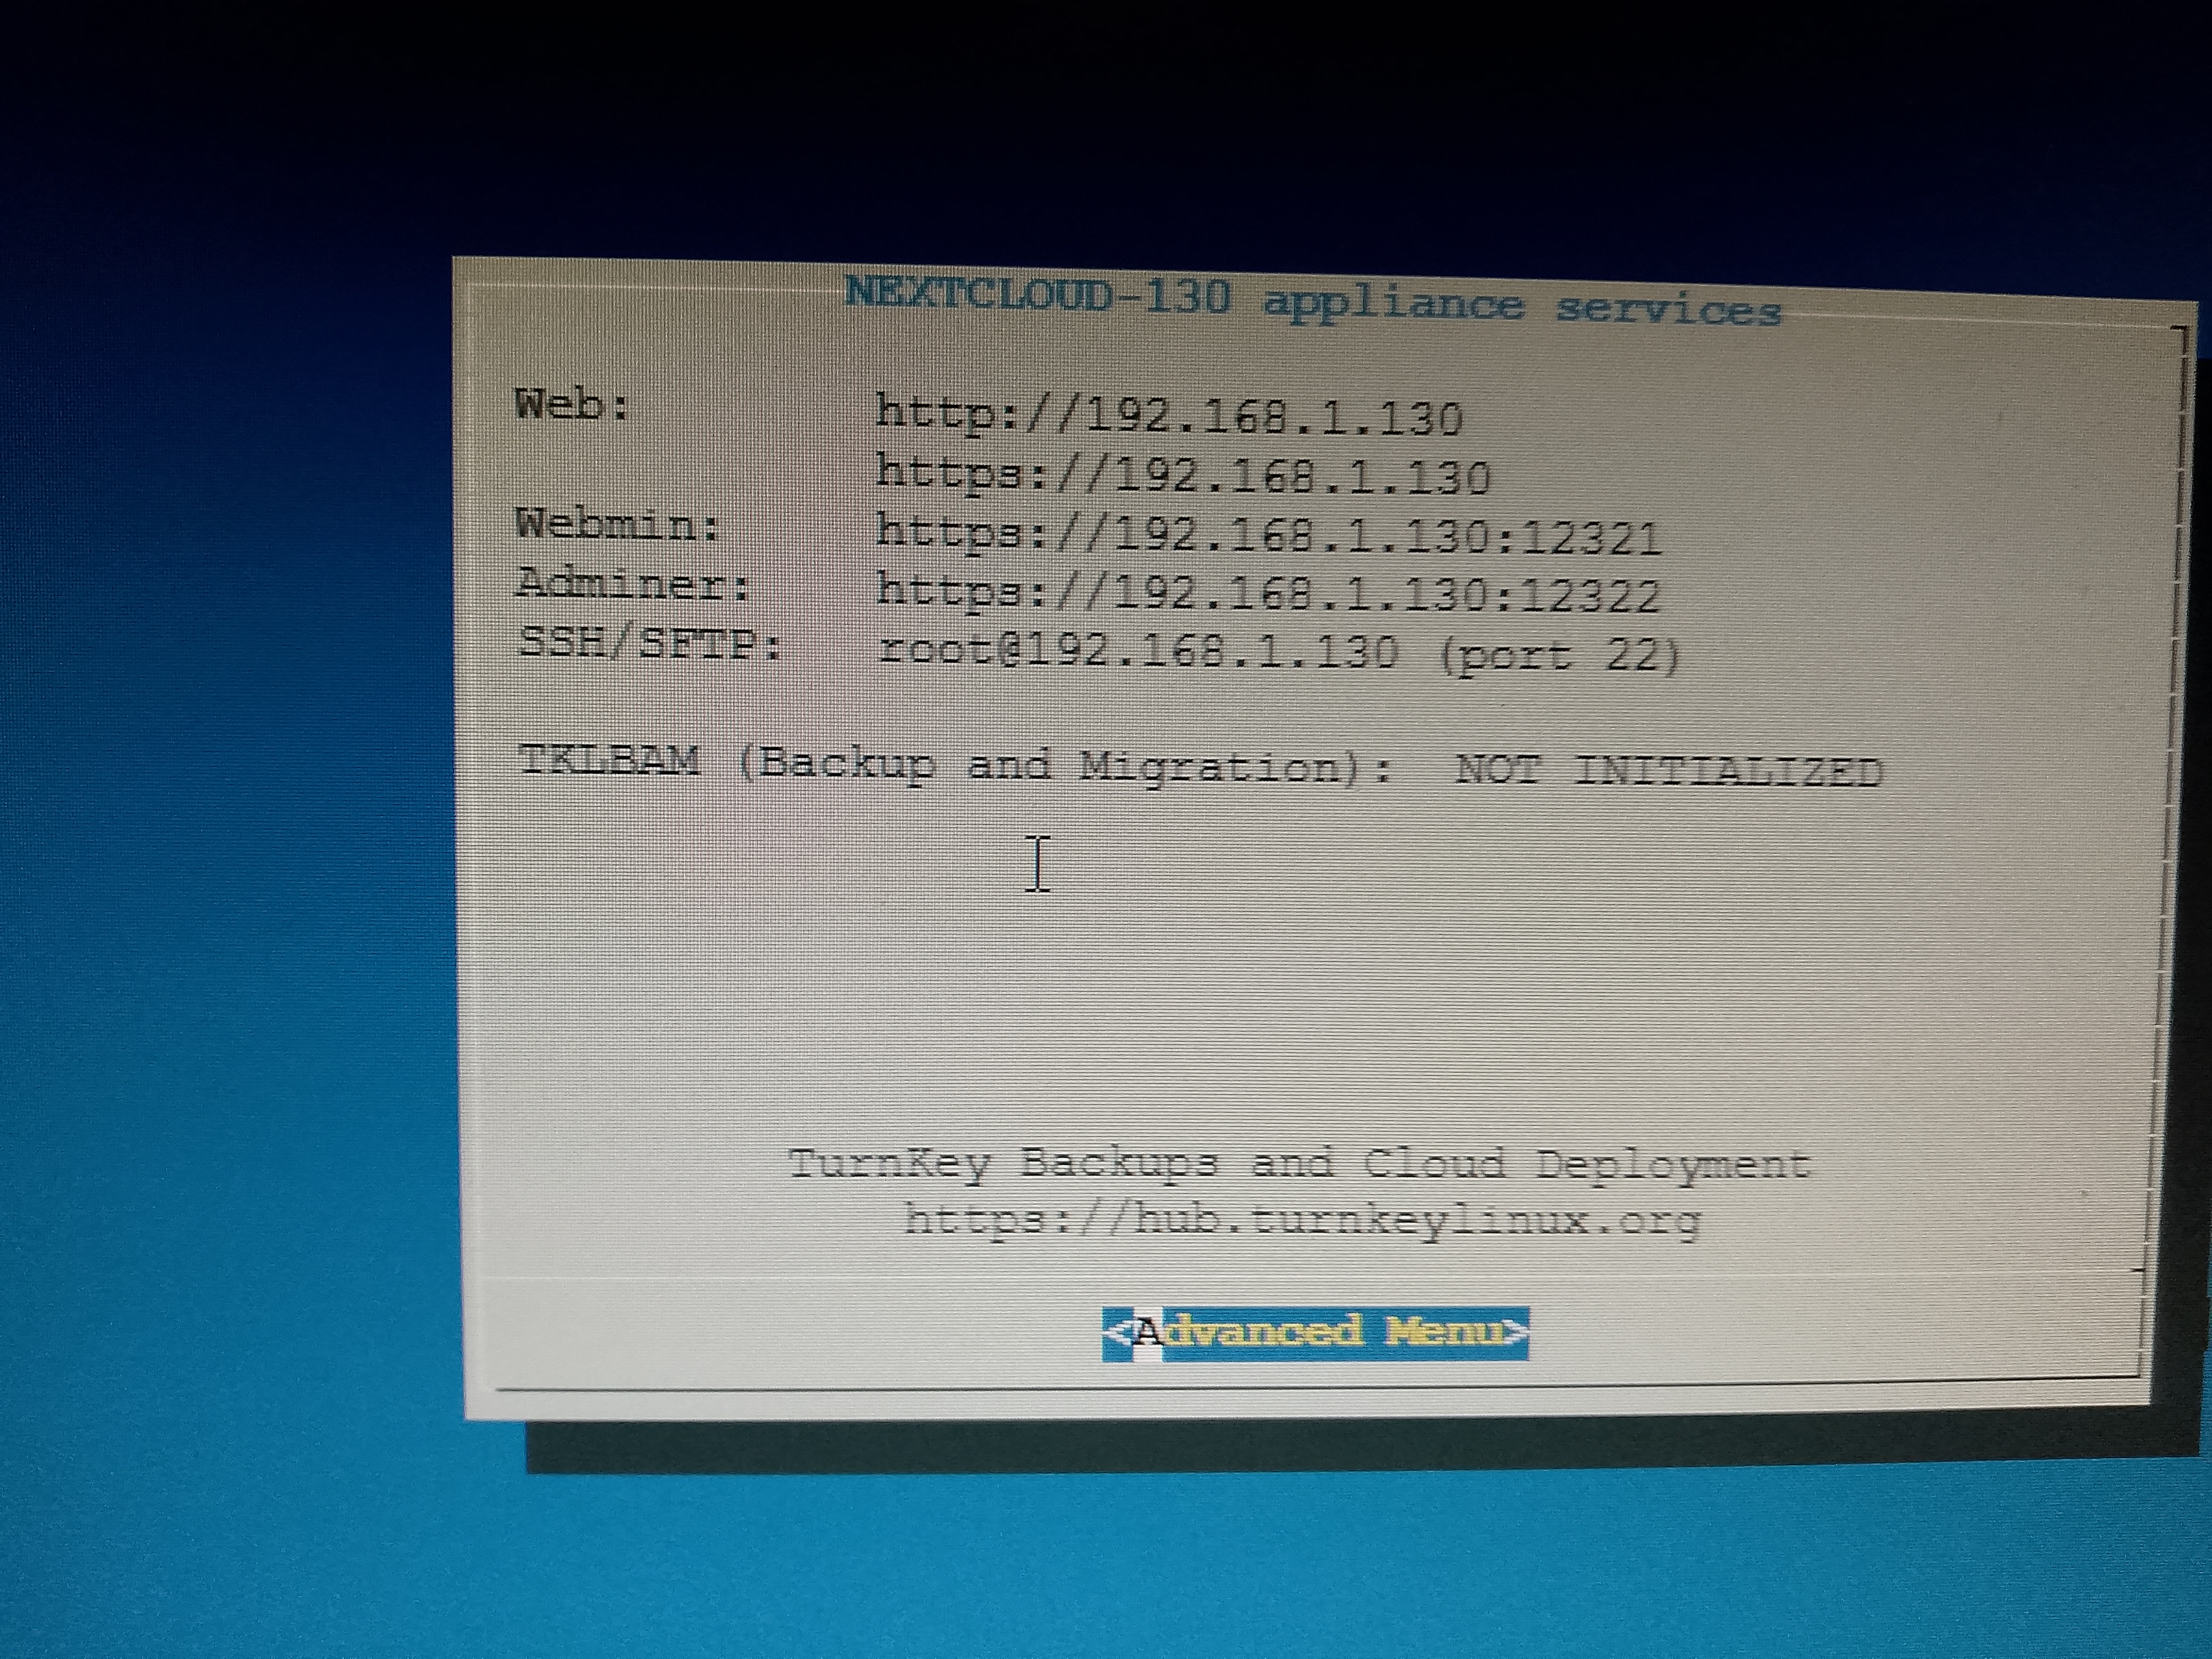Image resolution: width=2212 pixels, height=1659 pixels.
Task: Click the highlighted A in Advanced Menu
Action: [1147, 1333]
